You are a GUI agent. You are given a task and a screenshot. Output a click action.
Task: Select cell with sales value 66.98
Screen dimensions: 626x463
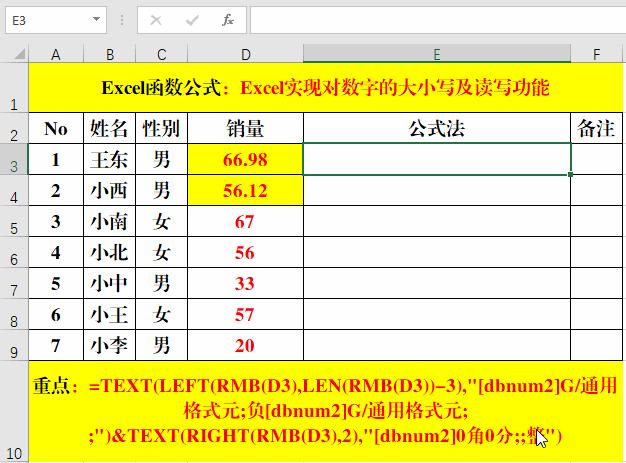[x=245, y=159]
